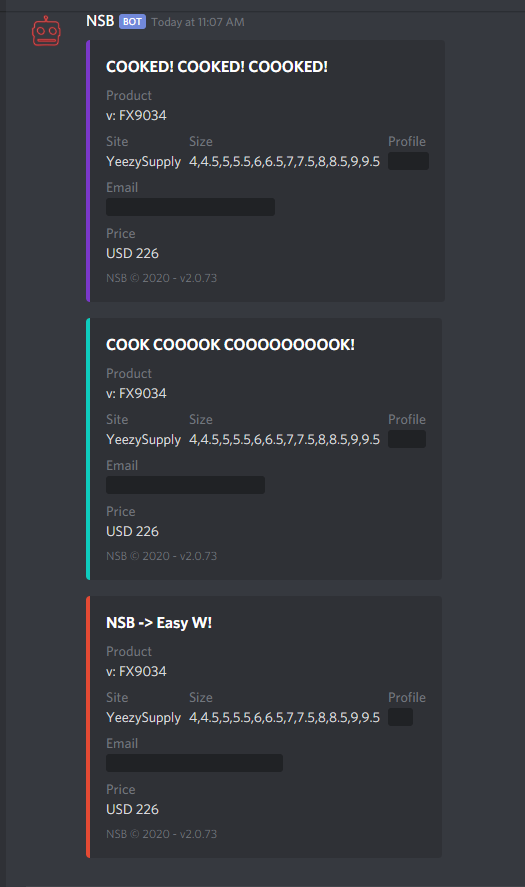This screenshot has width=525, height=887.
Task: Click the first embed's size list text
Action: point(285,162)
